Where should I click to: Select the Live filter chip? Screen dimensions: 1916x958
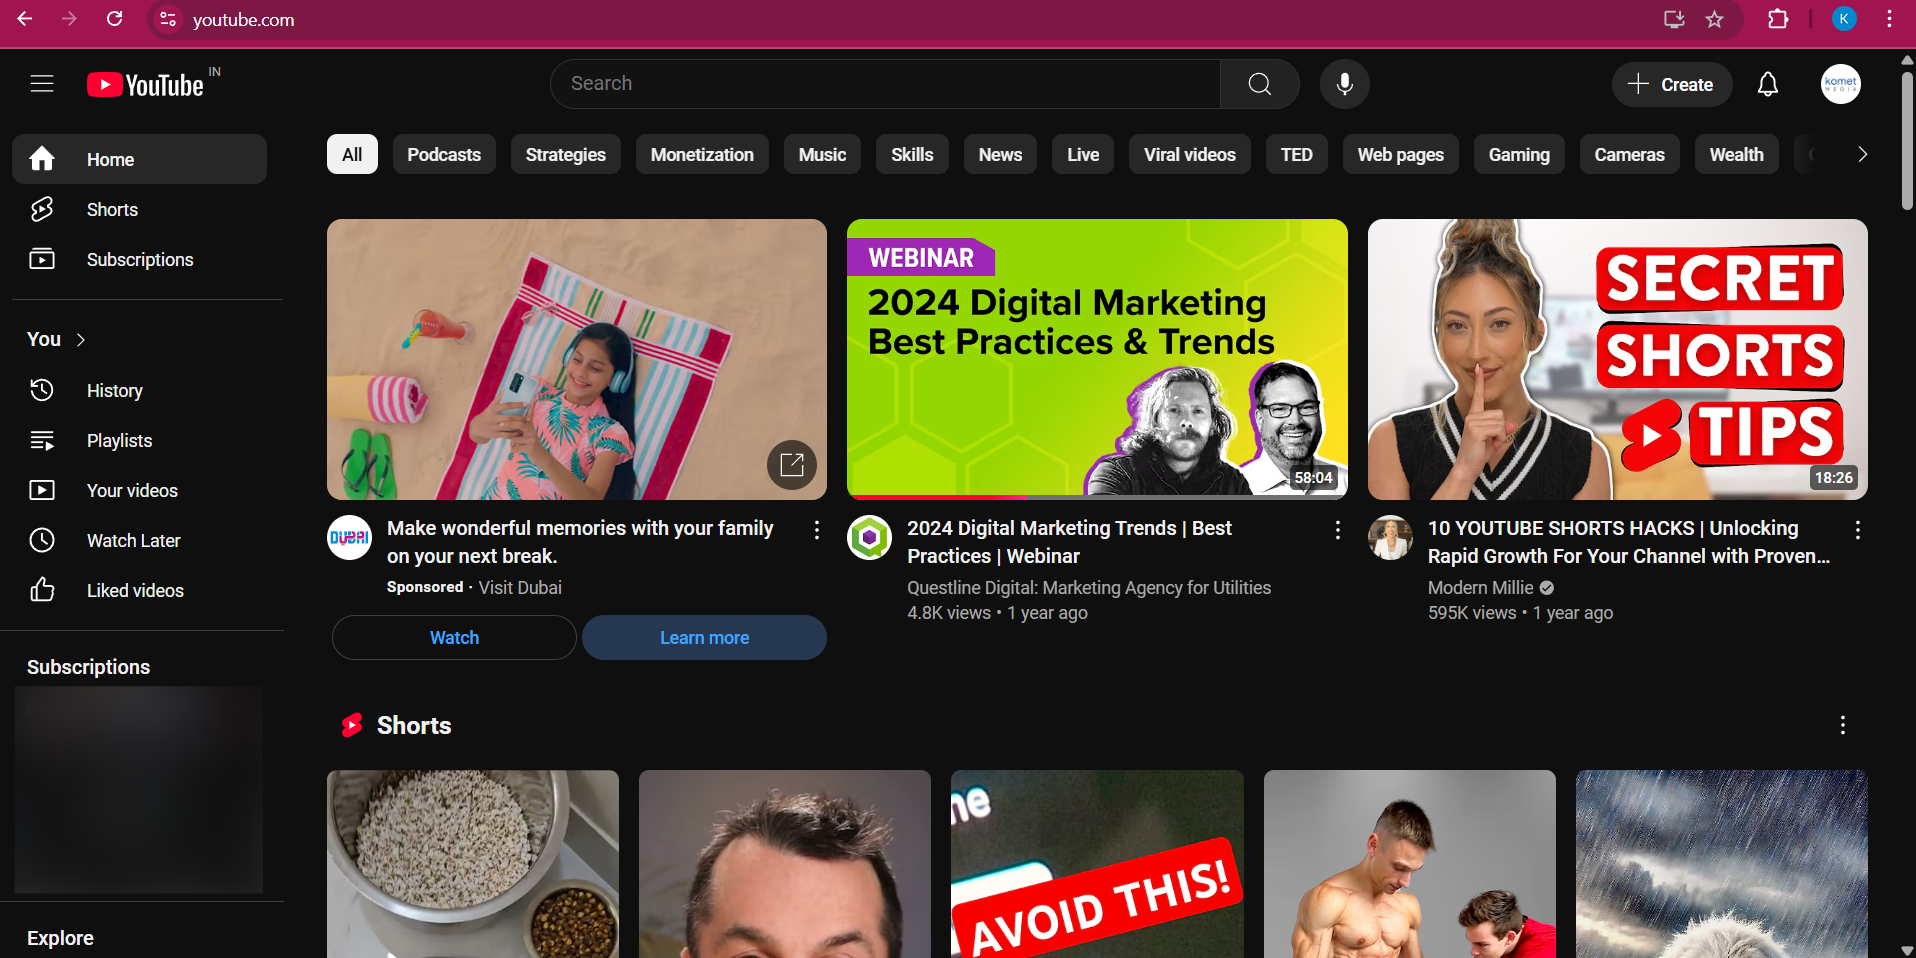[1083, 154]
